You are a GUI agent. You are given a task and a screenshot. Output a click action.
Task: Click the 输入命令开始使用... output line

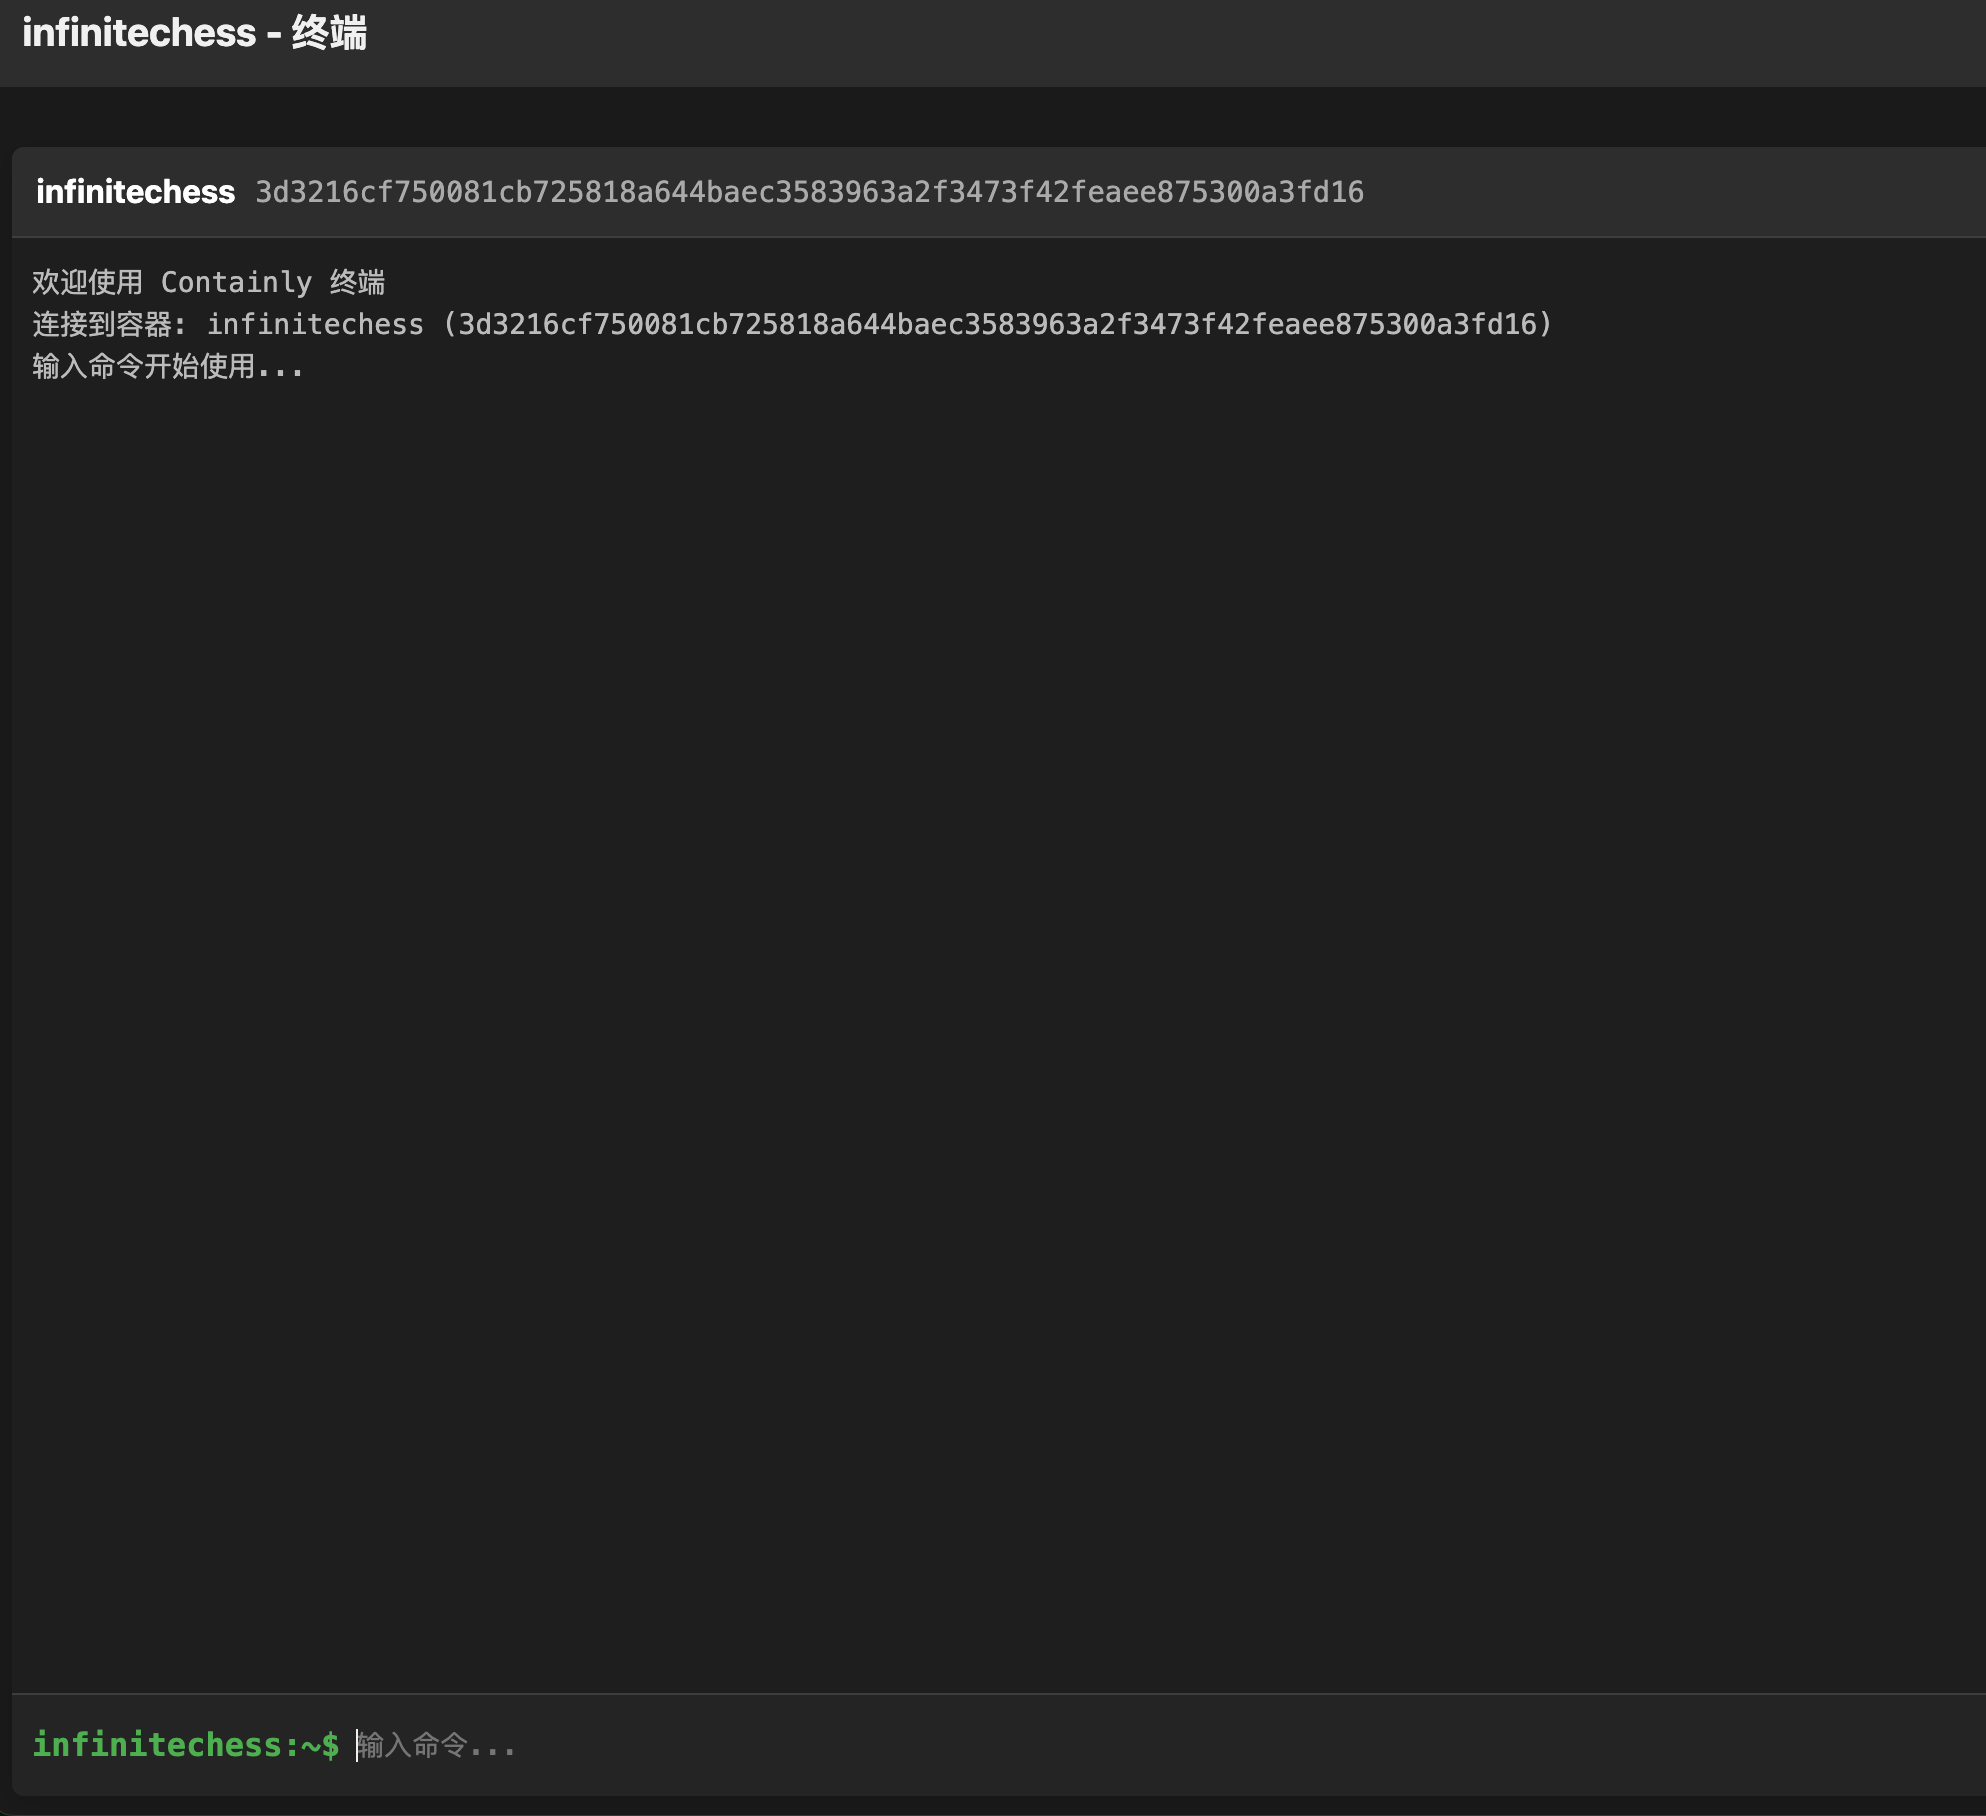tap(167, 367)
